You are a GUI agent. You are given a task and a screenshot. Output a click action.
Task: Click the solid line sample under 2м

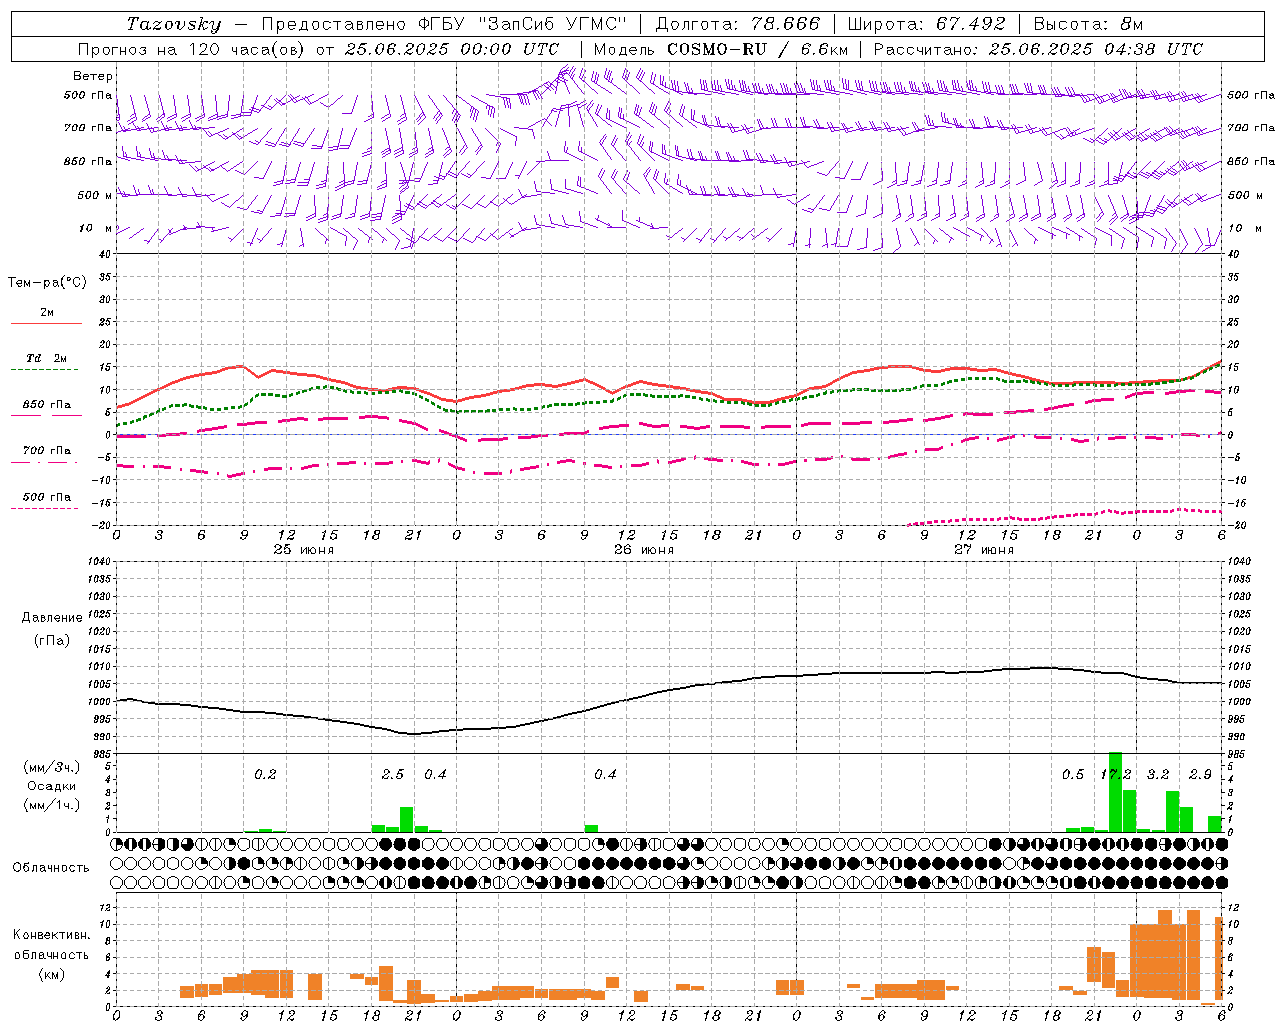click(46, 323)
